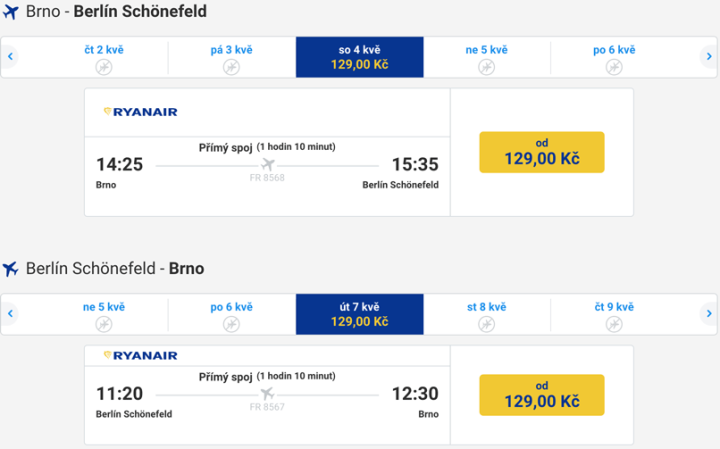Choose čt 9 kvě in return date strip
This screenshot has height=449, width=720.
pos(613,314)
